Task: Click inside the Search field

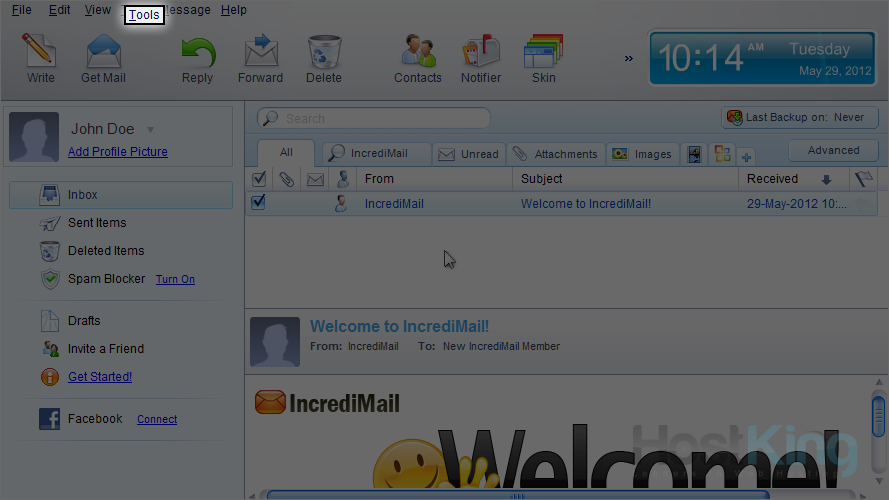Action: tap(380, 118)
